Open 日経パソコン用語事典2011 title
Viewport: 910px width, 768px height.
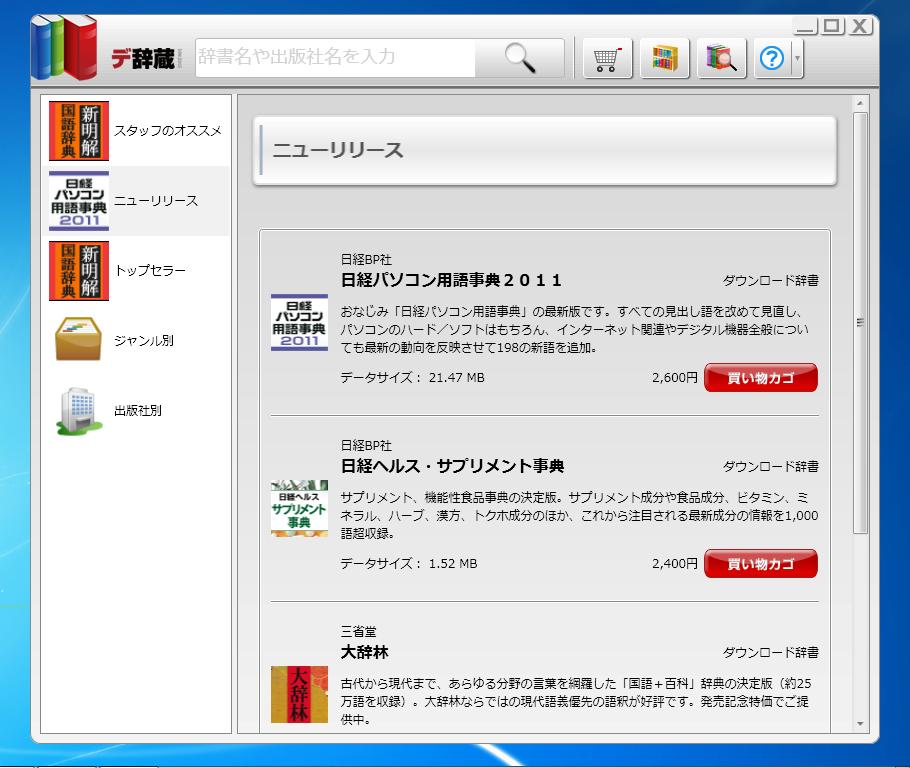[451, 280]
